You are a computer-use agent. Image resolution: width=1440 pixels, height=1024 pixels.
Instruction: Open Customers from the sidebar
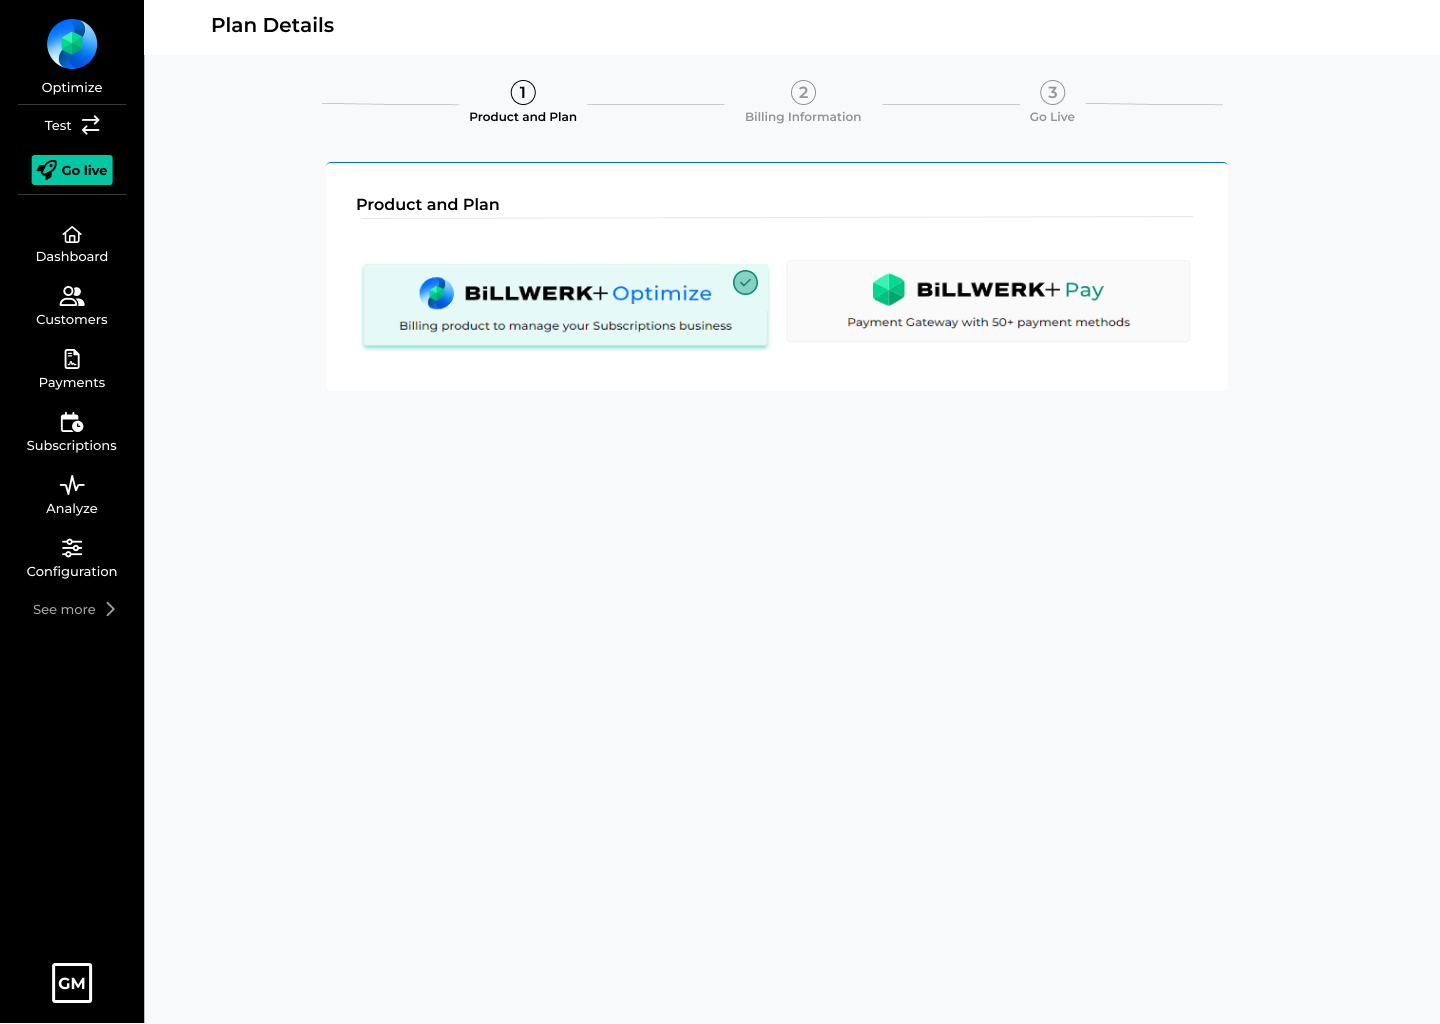[x=72, y=306]
